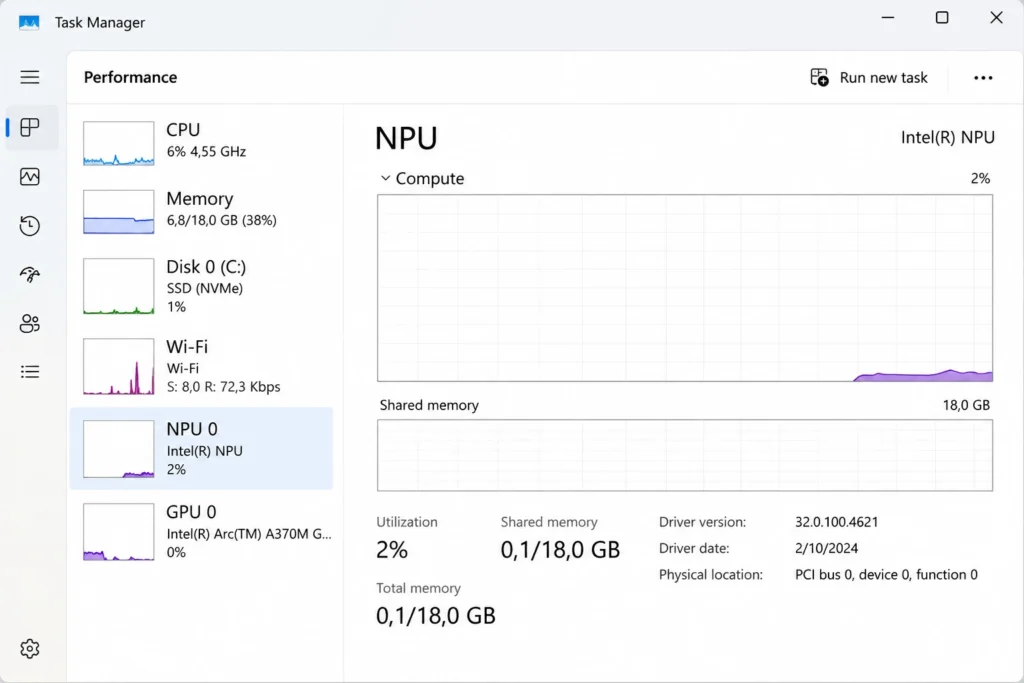Image resolution: width=1024 pixels, height=683 pixels.
Task: Click the 6,8/18,0 GB (38%) memory reading
Action: click(221, 220)
